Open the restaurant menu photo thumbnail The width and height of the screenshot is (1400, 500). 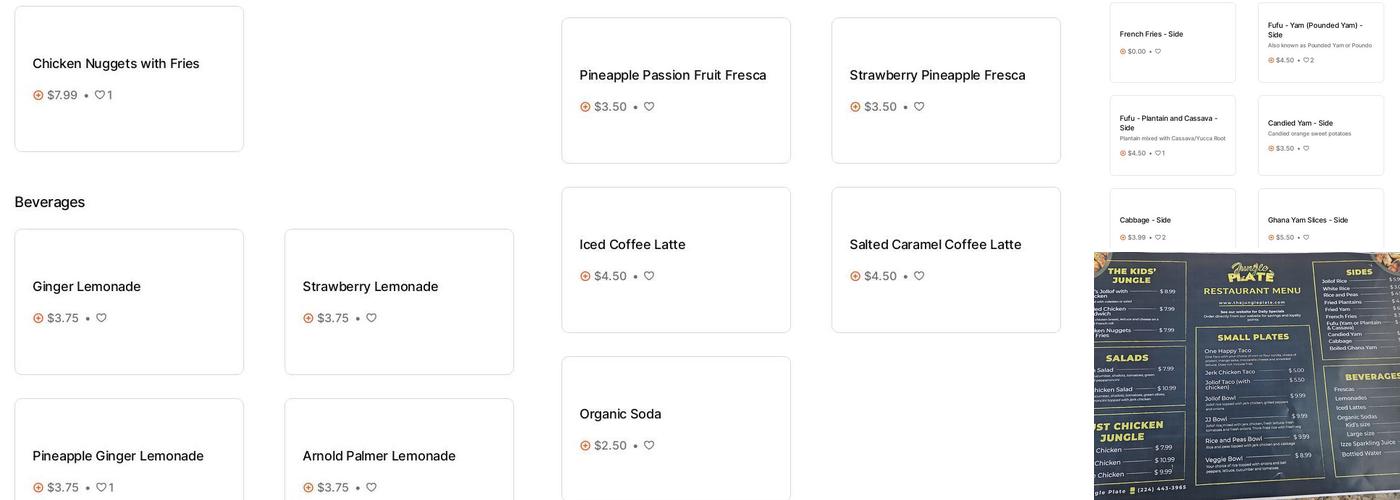coord(1246,375)
